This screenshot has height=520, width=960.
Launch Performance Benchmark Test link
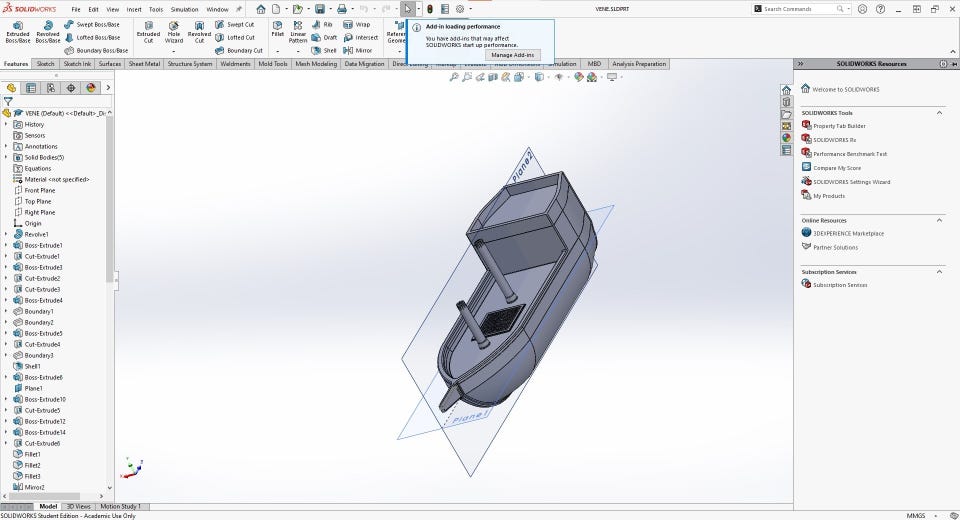pos(850,154)
